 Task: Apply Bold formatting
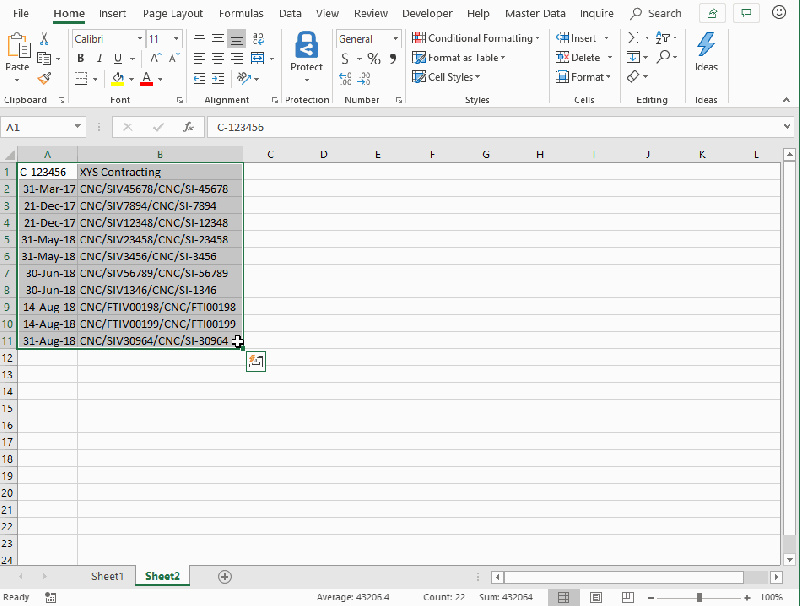pyautogui.click(x=79, y=59)
